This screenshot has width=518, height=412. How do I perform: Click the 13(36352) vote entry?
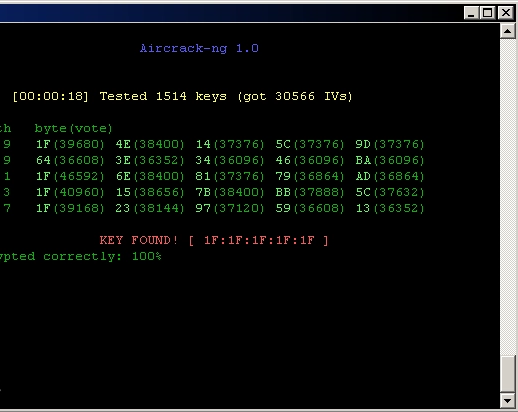(390, 208)
